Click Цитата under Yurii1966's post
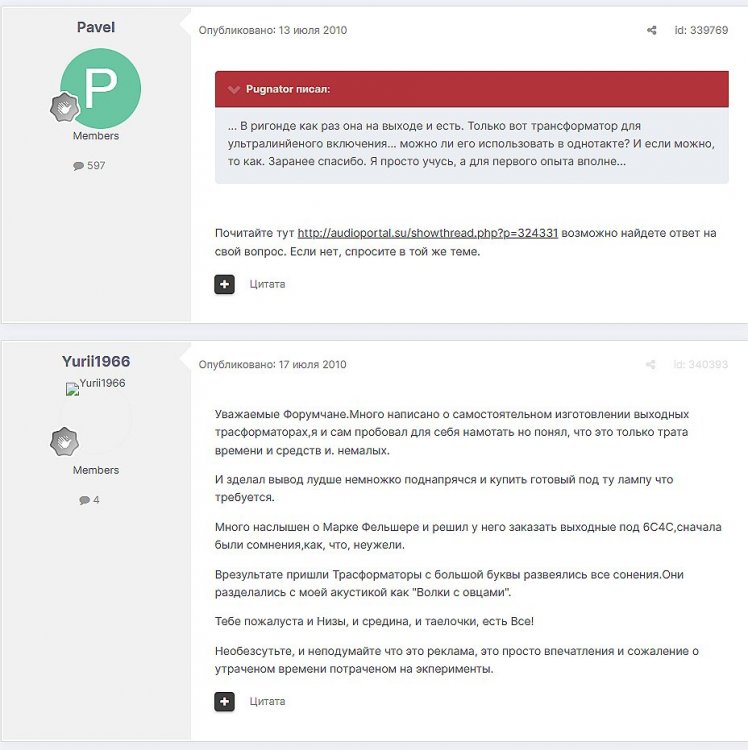 tap(267, 702)
